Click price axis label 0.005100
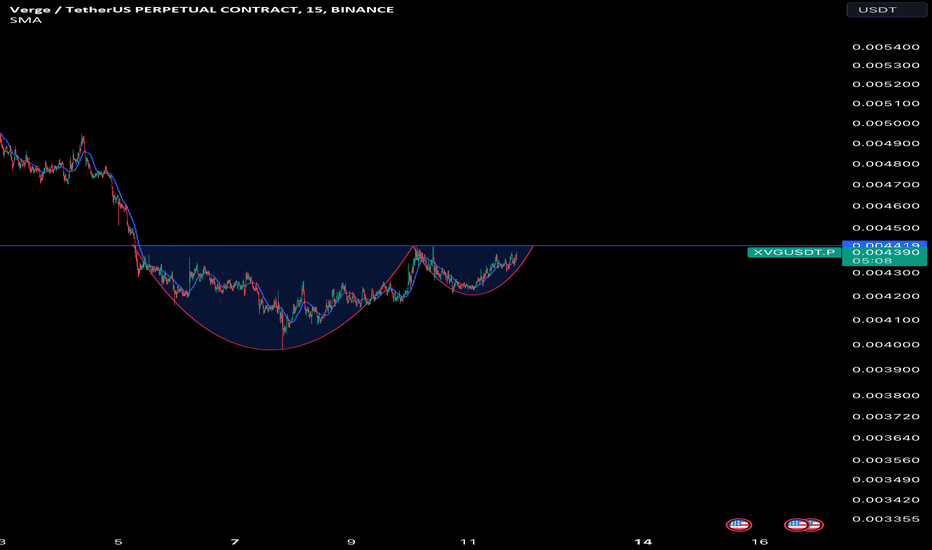 point(886,103)
